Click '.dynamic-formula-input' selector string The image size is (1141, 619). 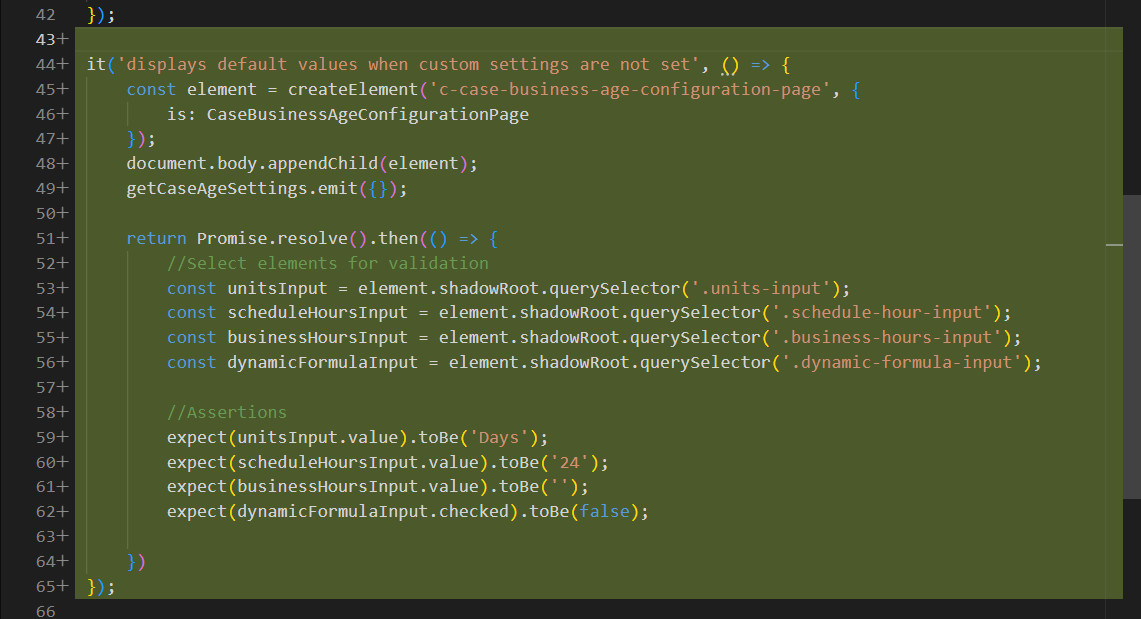(x=902, y=363)
